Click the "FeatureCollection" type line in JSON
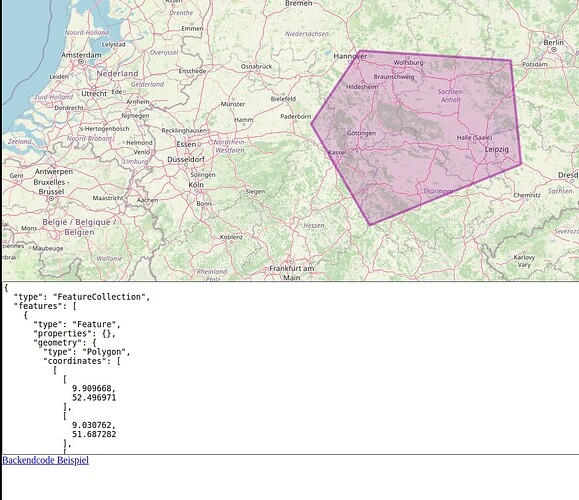The height and width of the screenshot is (500, 579). (82, 297)
